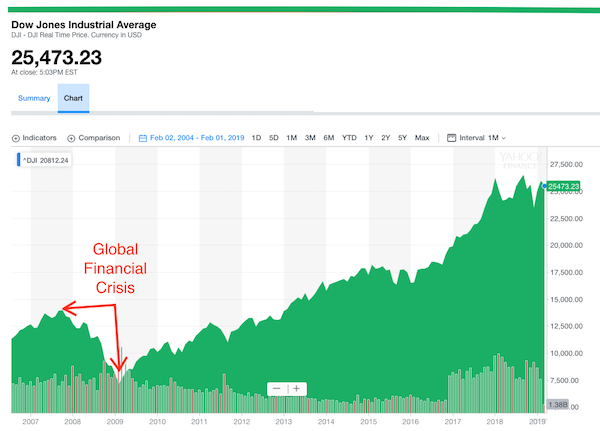
Task: Select the 5D time range
Action: click(x=274, y=138)
